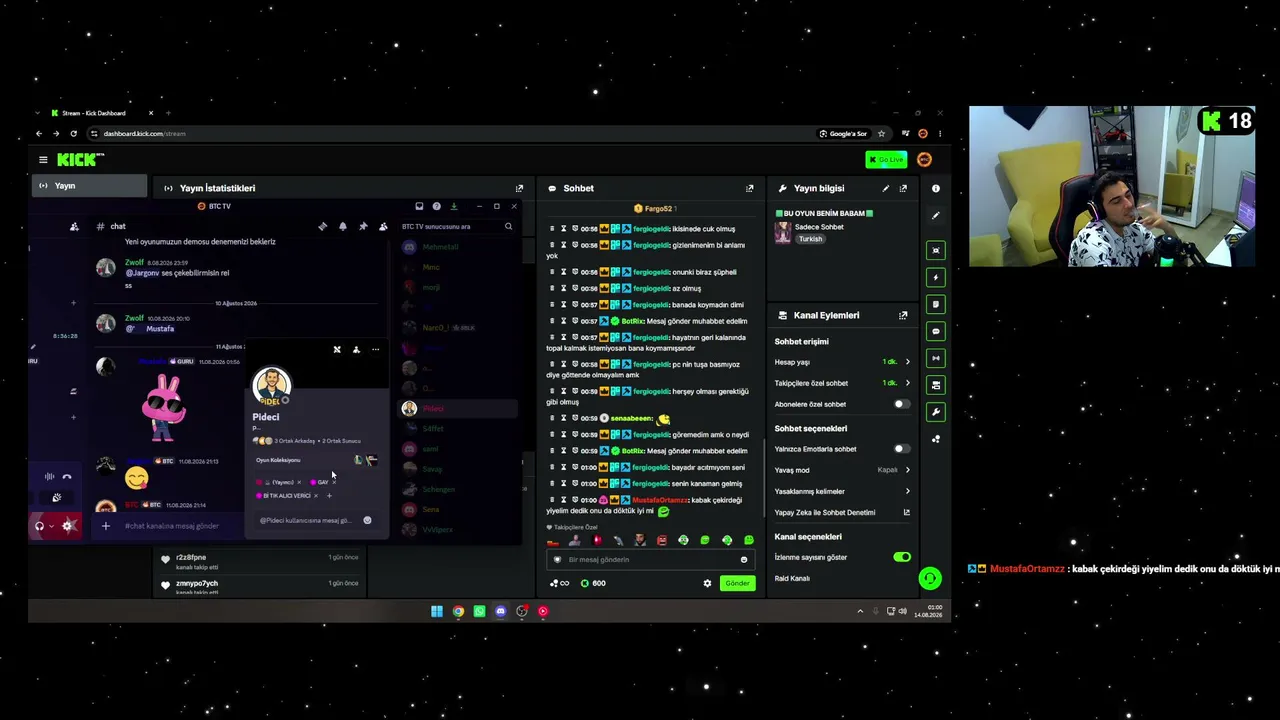Reload the Kick dashboard page

click(x=73, y=134)
